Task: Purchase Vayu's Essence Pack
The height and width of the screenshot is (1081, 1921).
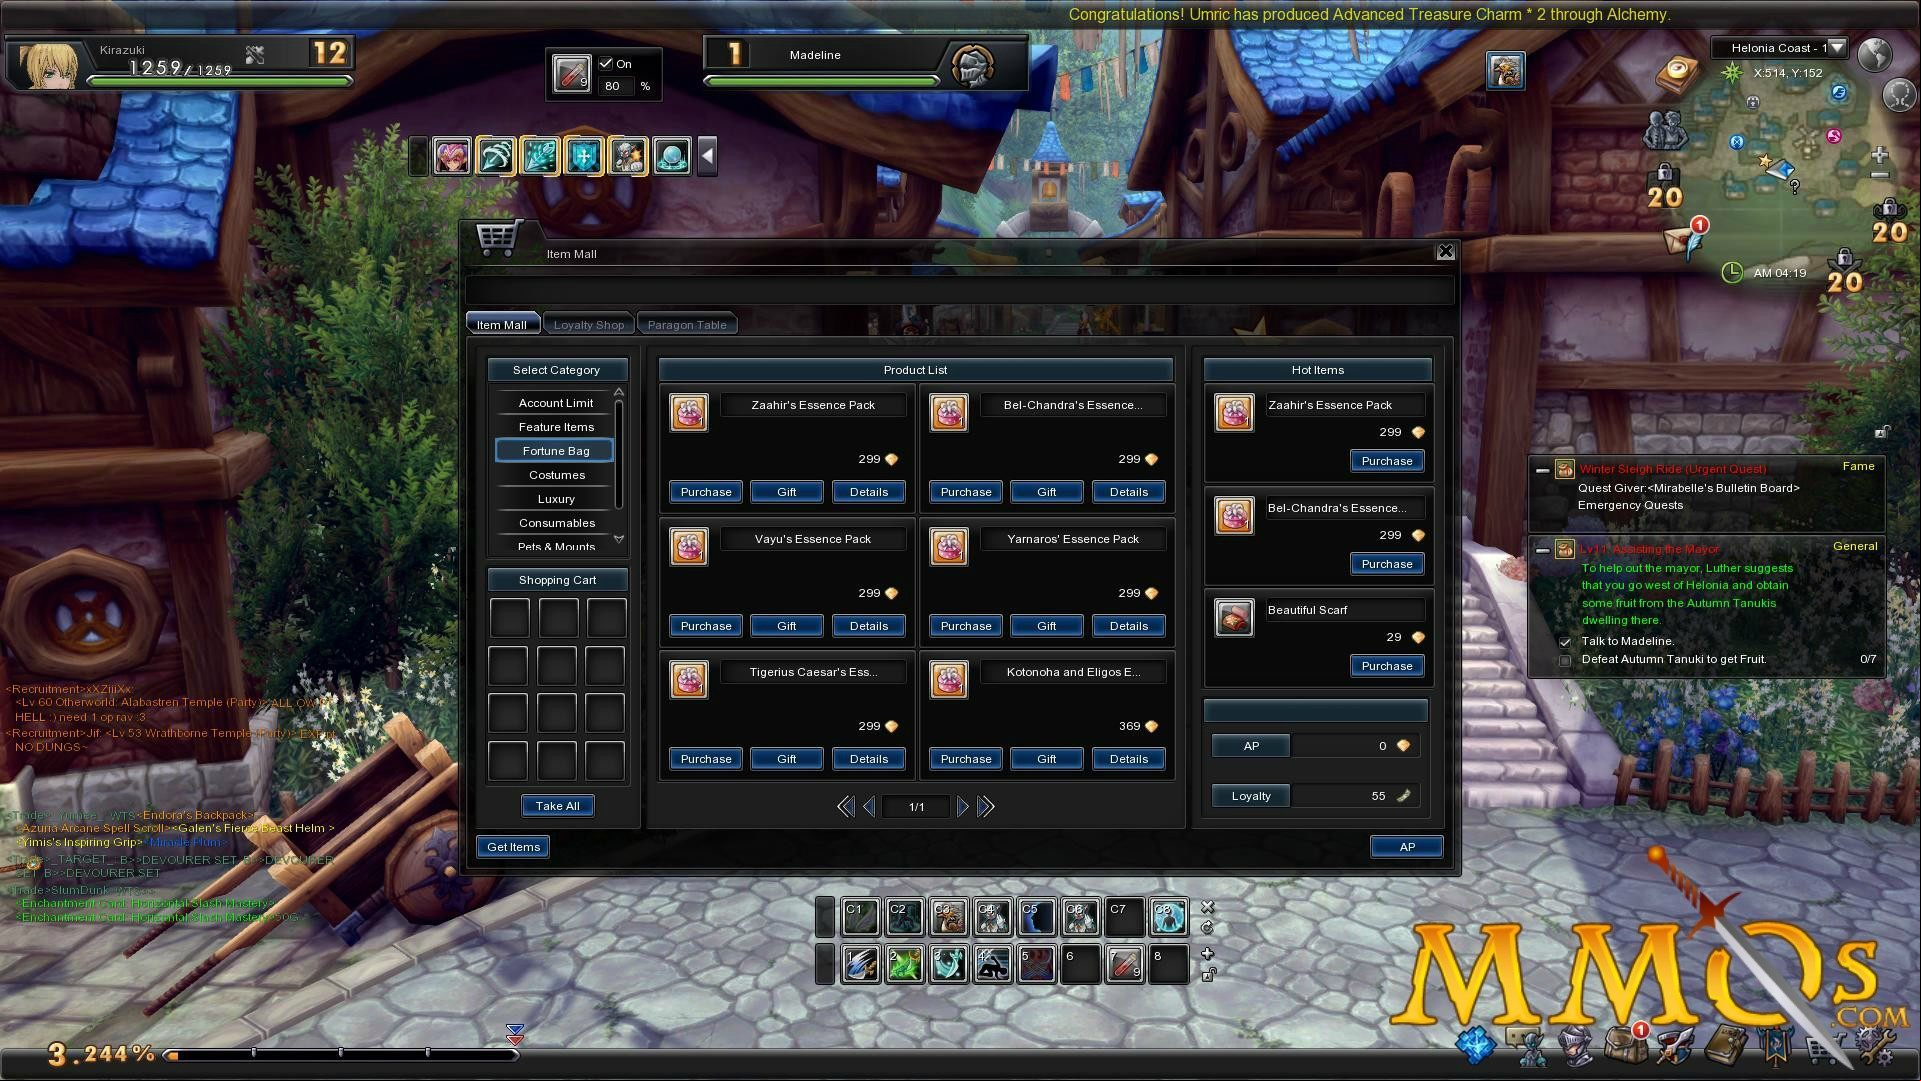Action: pos(706,626)
